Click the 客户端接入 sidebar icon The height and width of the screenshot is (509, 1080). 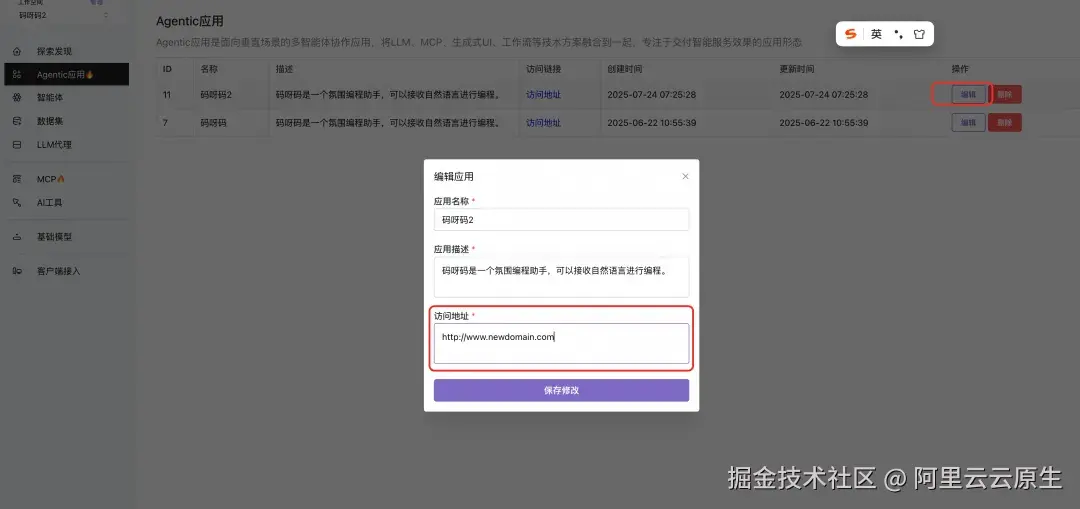(17, 271)
